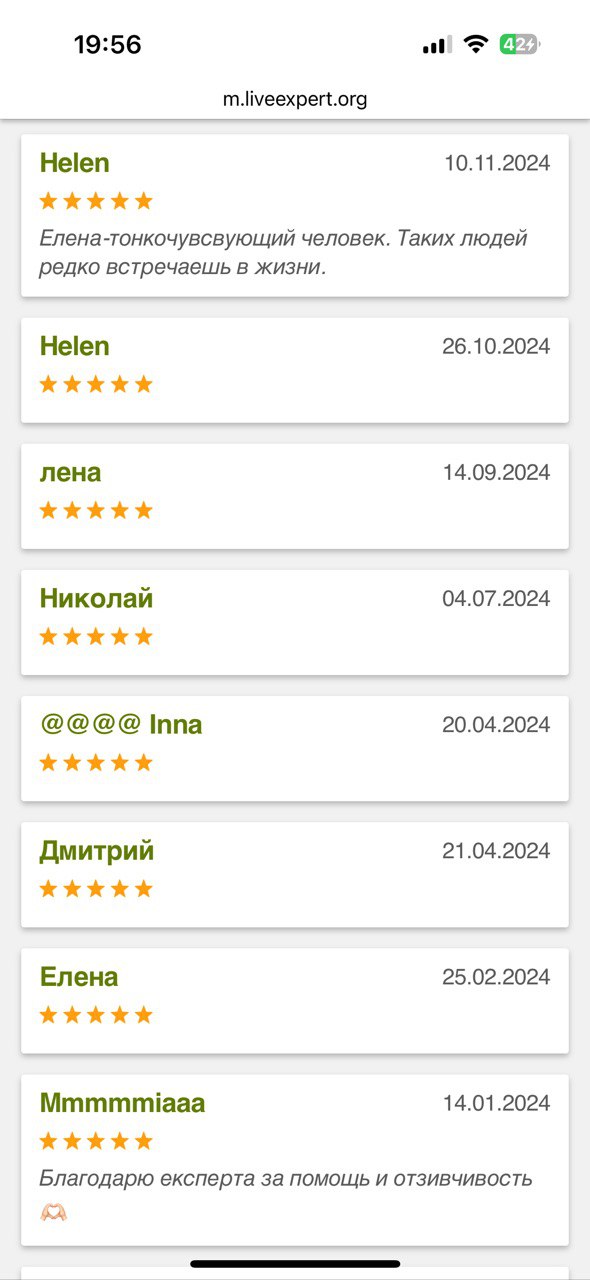Click the date 20.04.2024 on Inna's review
590x1280 pixels.
[496, 725]
